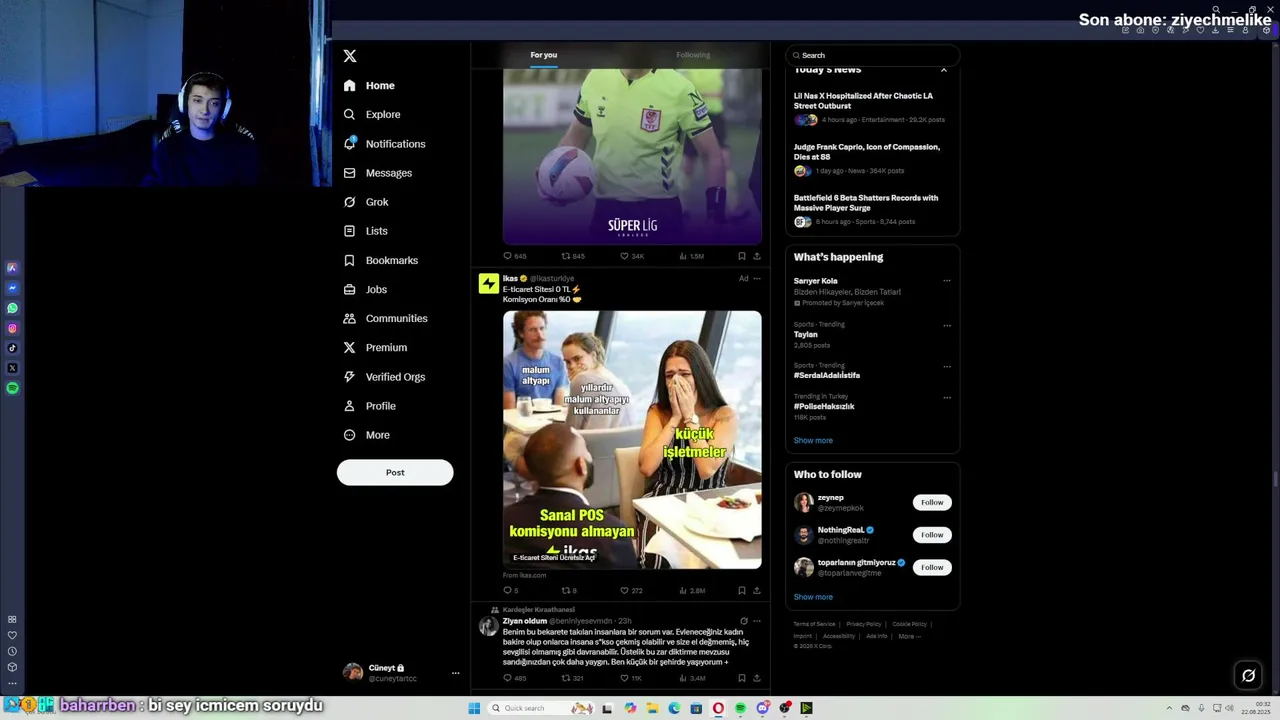Open more options for the #PoliseHaksızlık trend

pyautogui.click(x=947, y=397)
